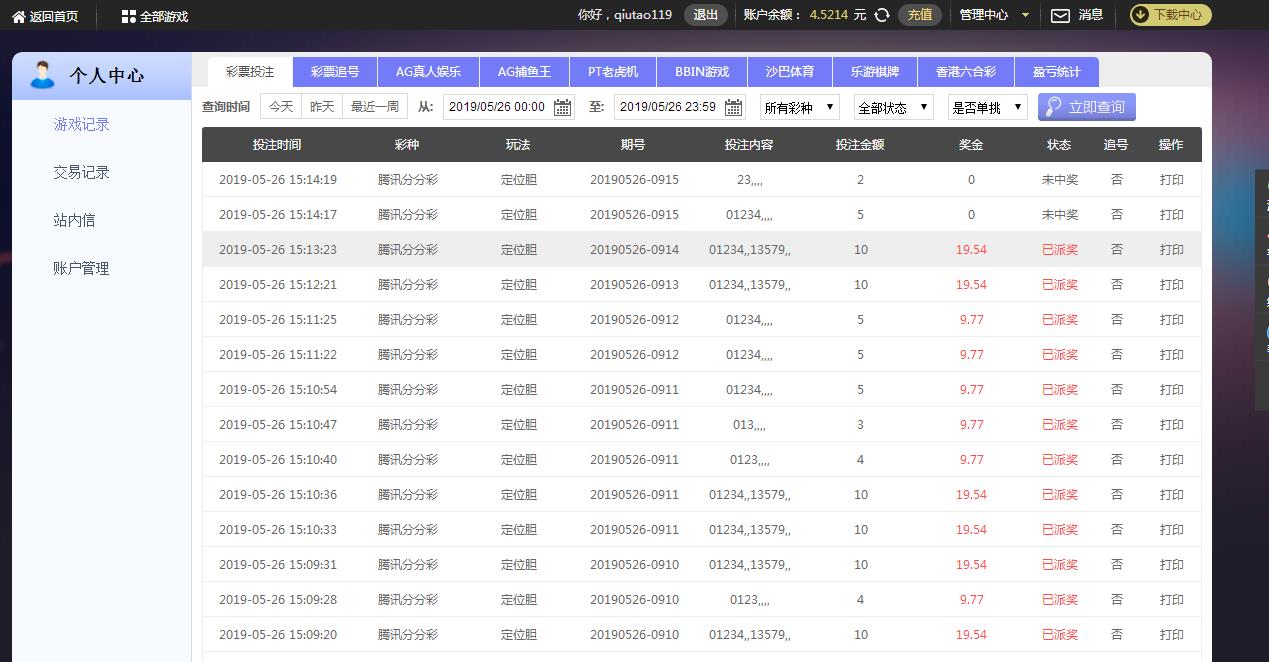This screenshot has width=1269, height=662.
Task: Click the home icon to return home
Action: pyautogui.click(x=18, y=16)
